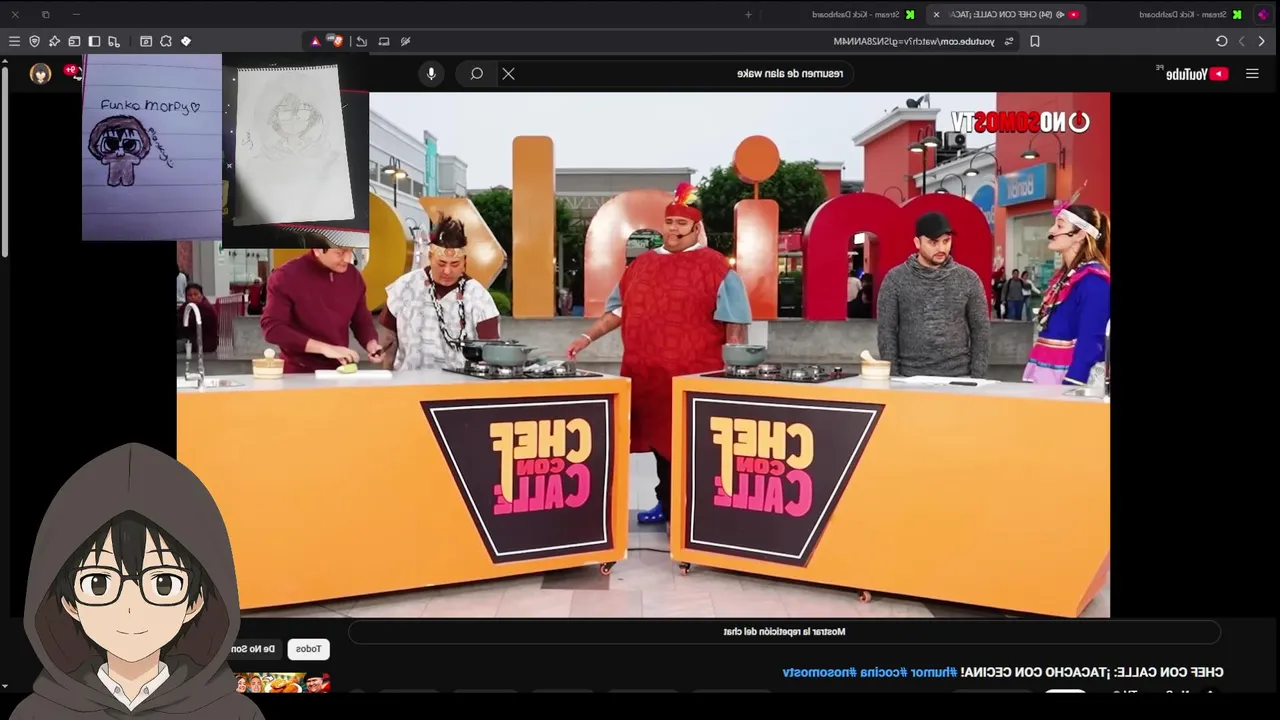The image size is (1280, 720).
Task: Click the Chef con Calle video player
Action: pyautogui.click(x=643, y=355)
